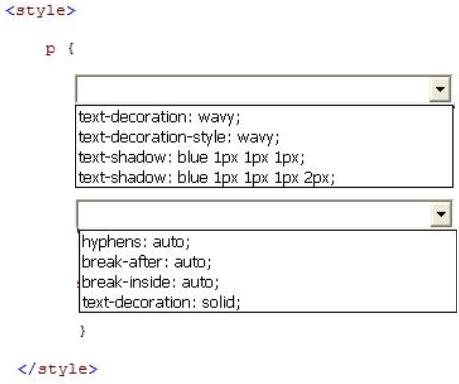This screenshot has width=459, height=384.
Task: Choose 'text-decoration: solid;' option
Action: tap(161, 302)
